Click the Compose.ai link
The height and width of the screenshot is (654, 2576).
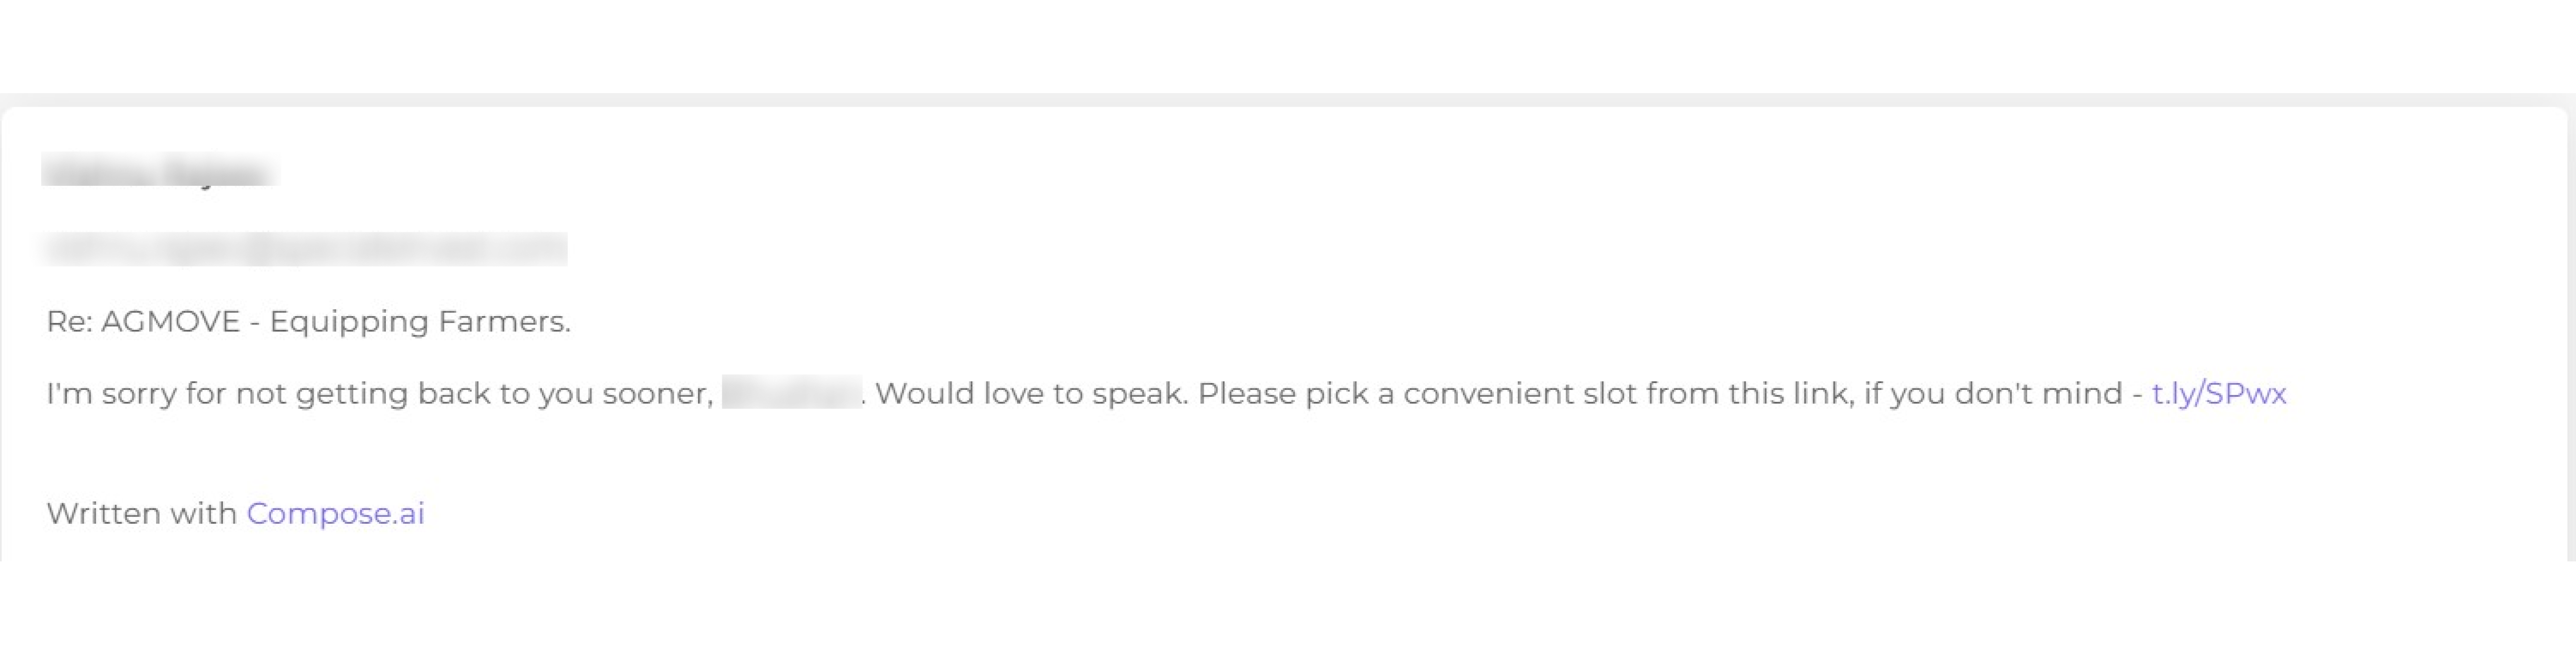pos(335,514)
